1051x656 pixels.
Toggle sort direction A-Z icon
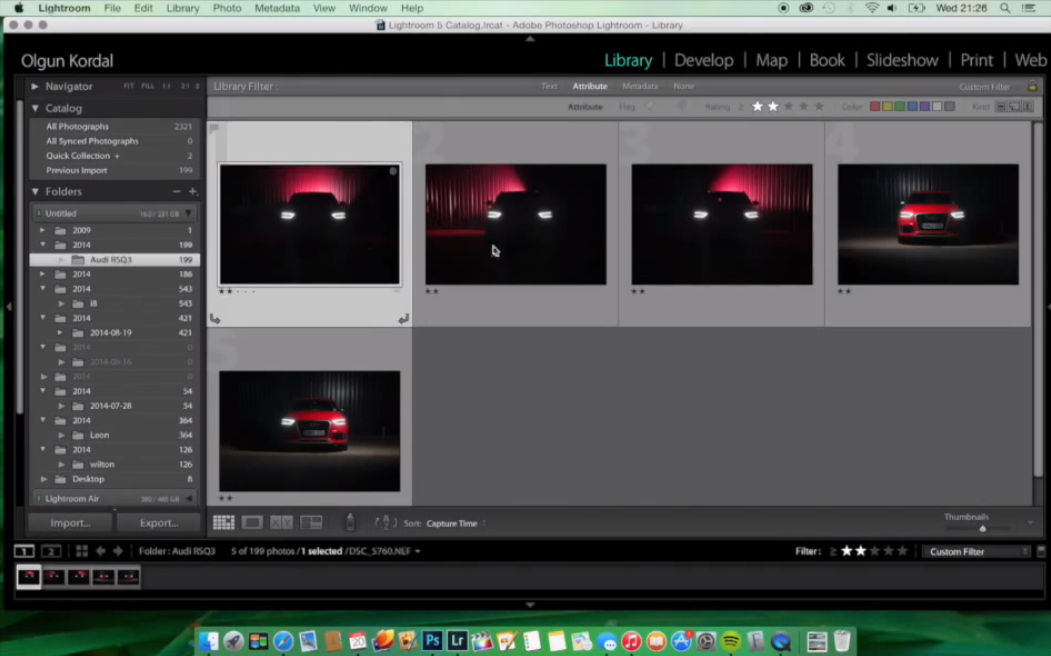point(386,522)
